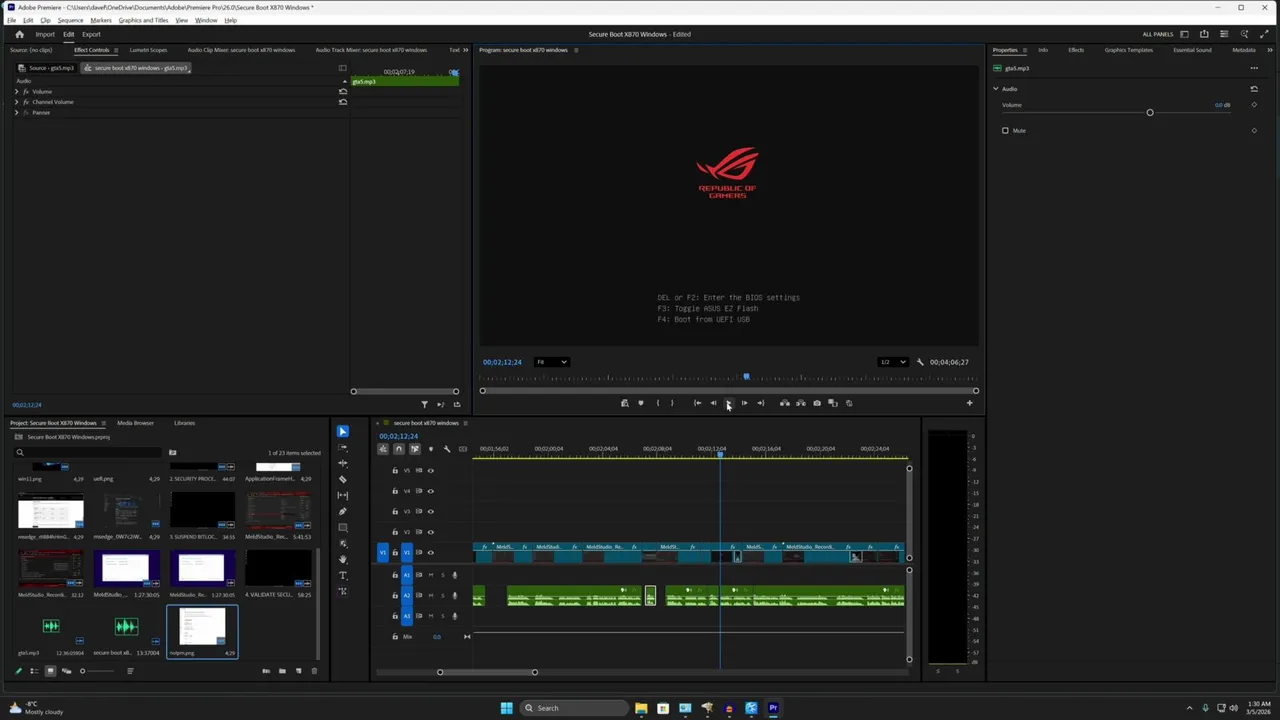Create a new bin with folder icon

click(x=282, y=671)
